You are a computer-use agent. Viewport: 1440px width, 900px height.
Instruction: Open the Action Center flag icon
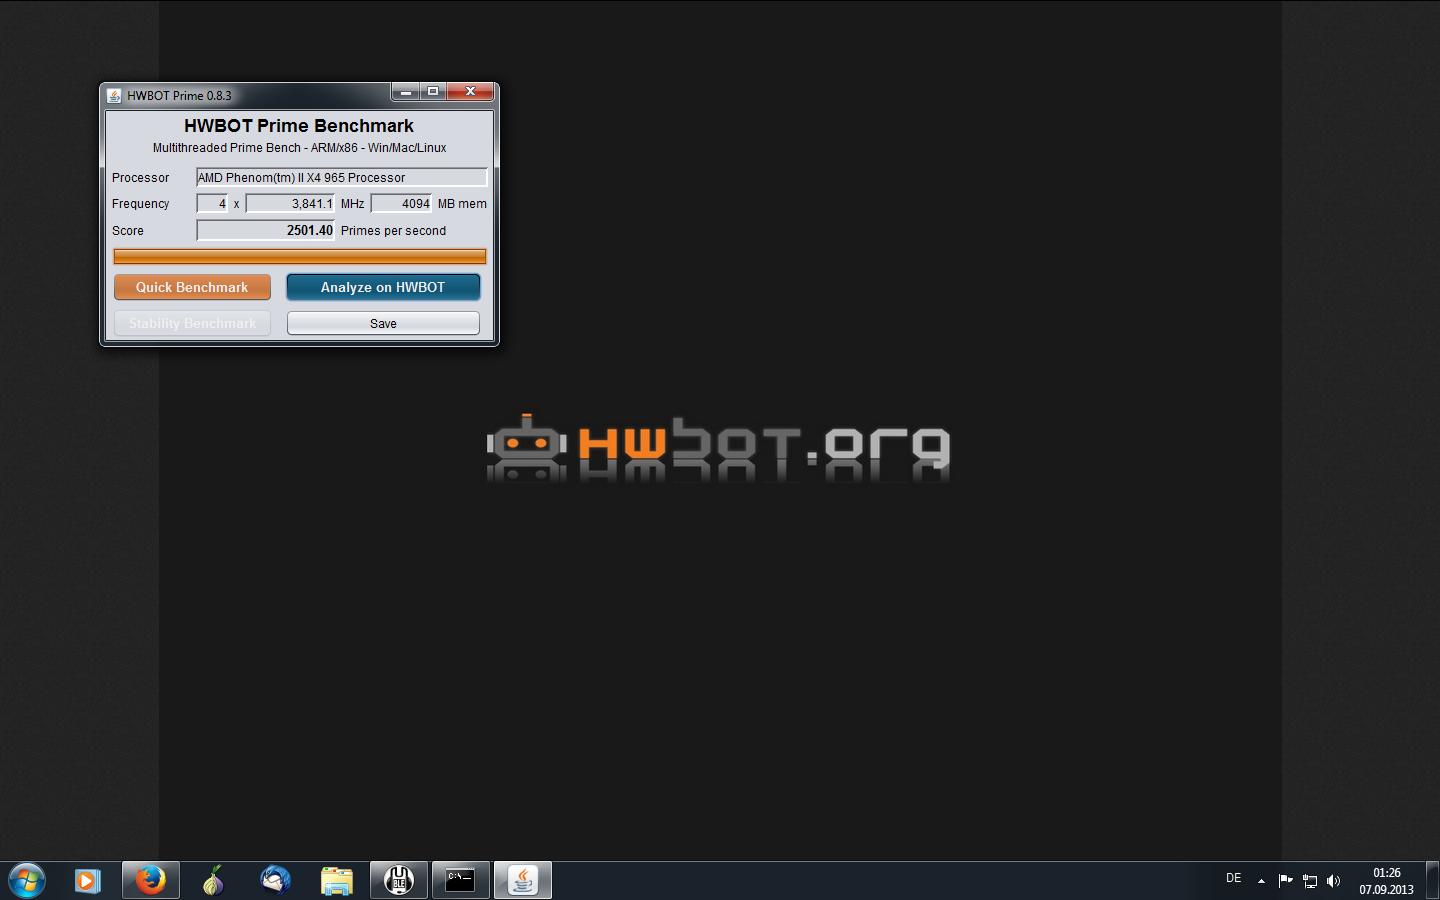coord(1285,881)
